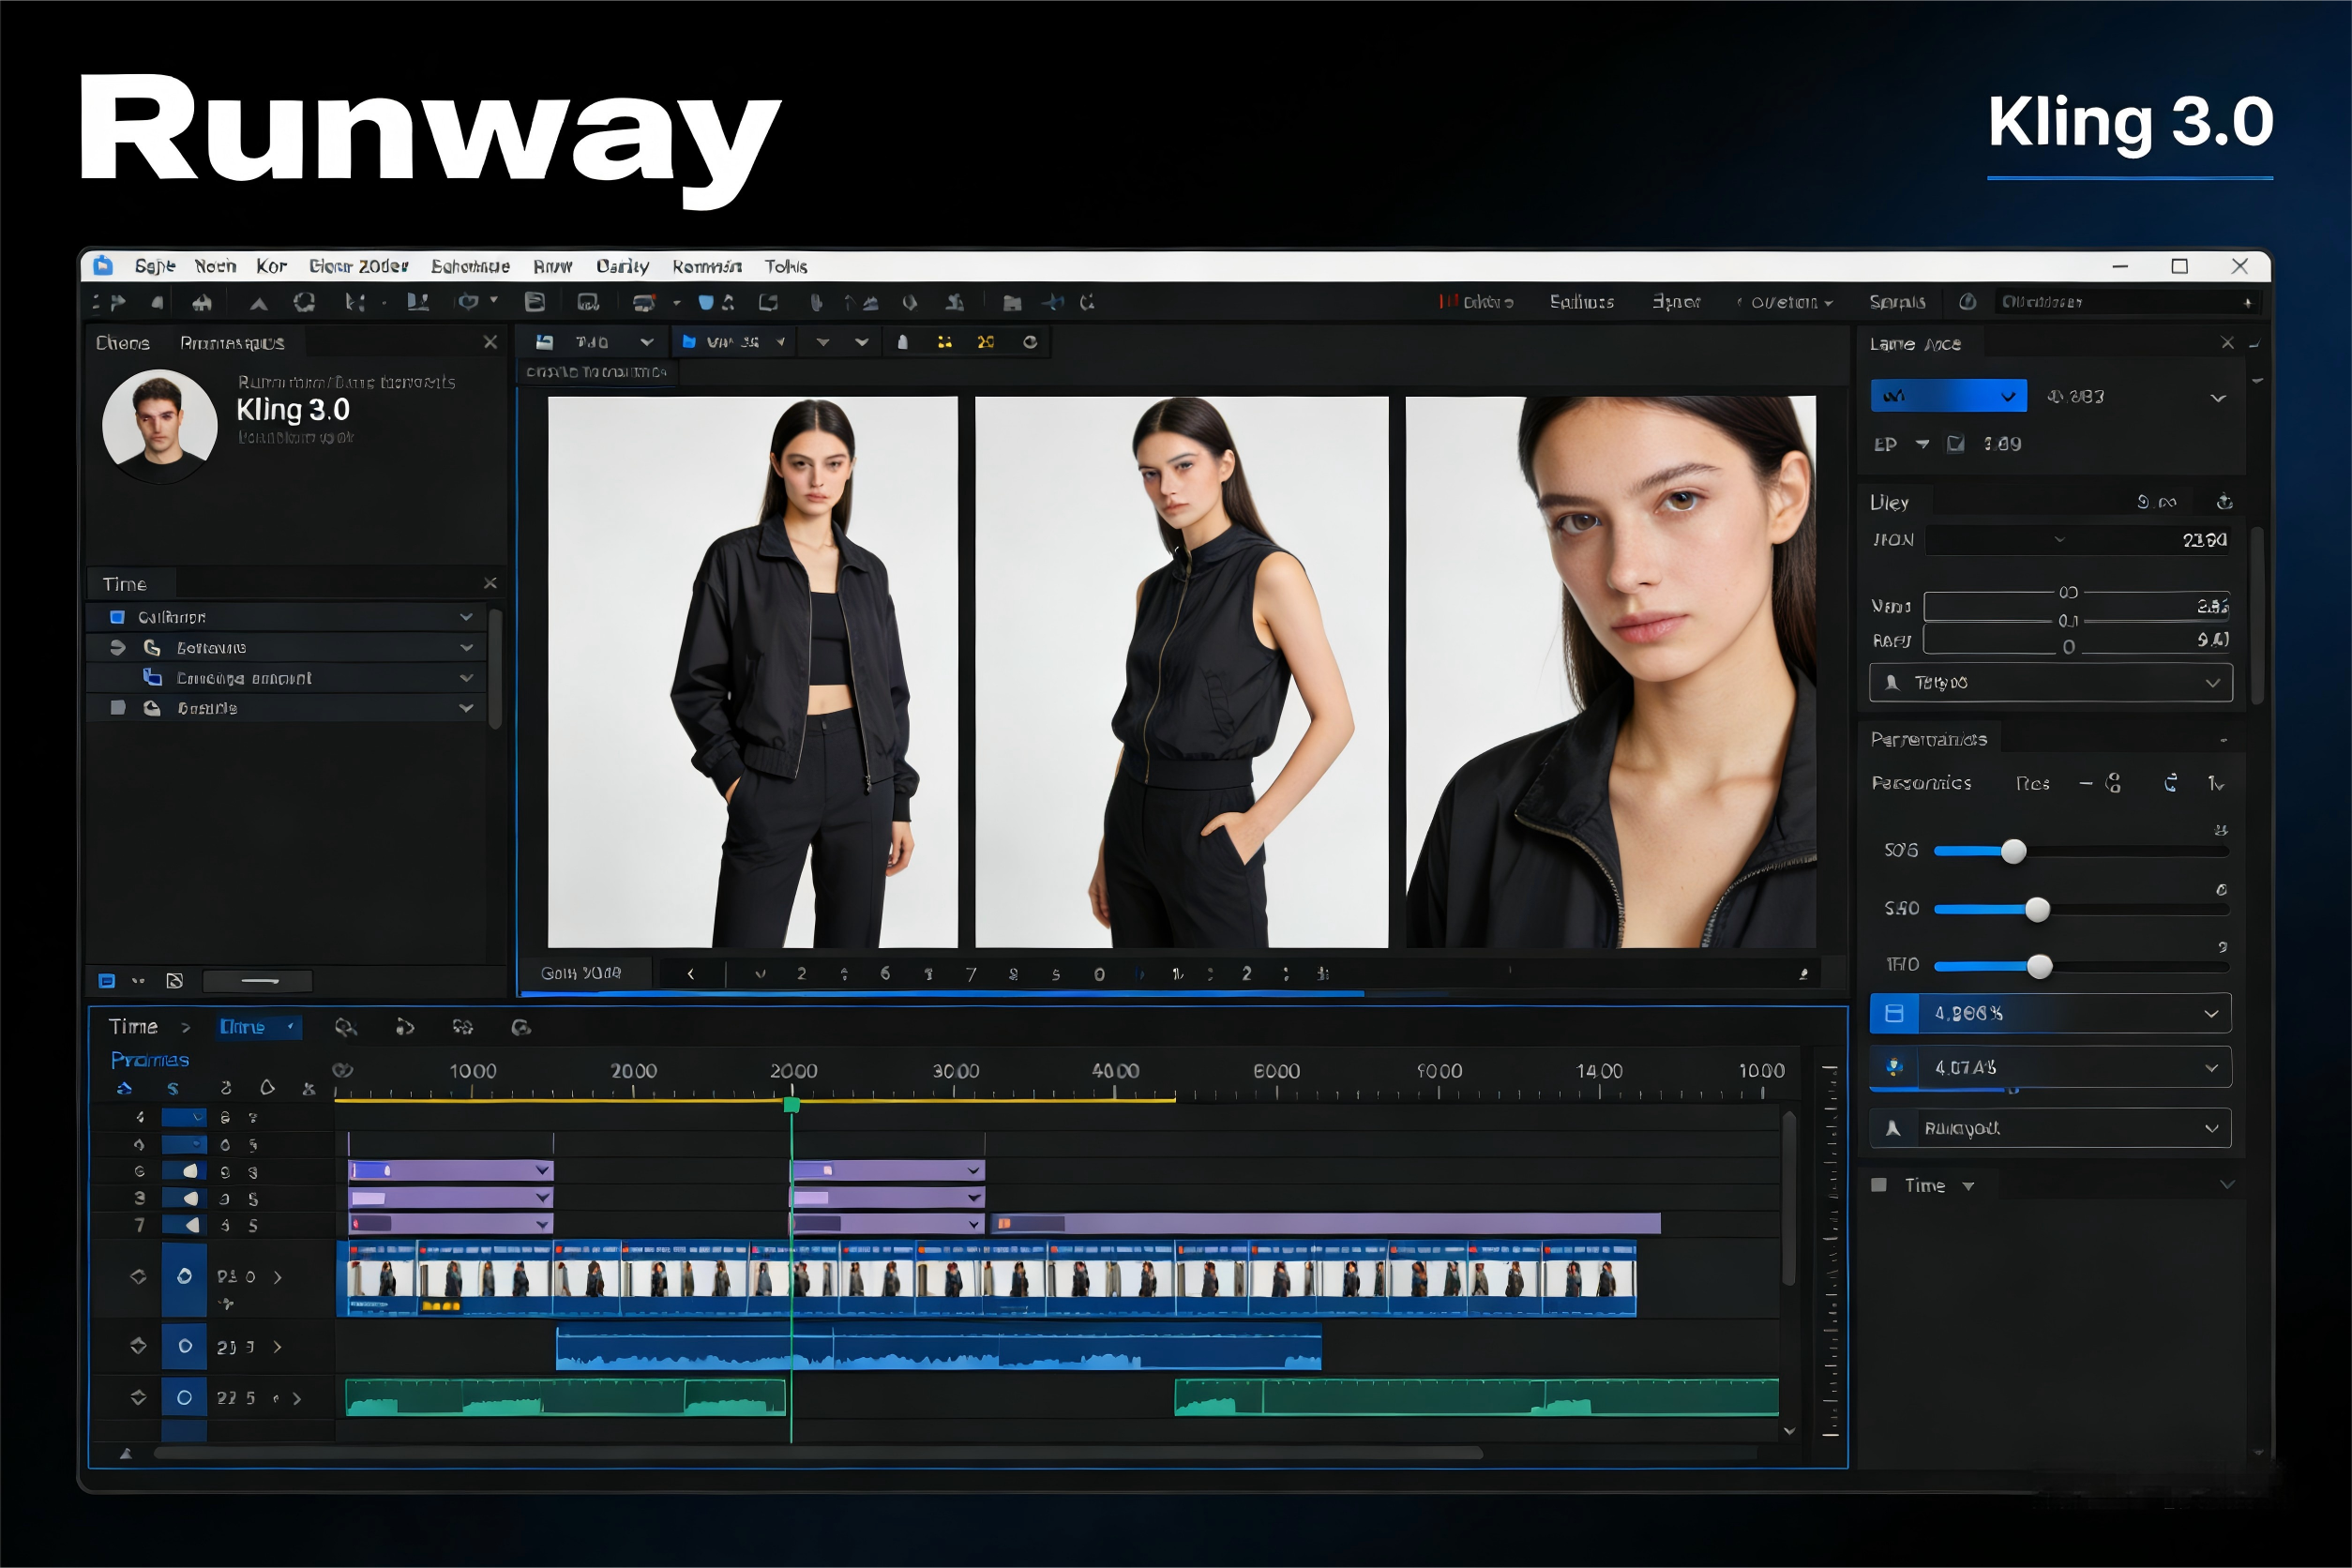This screenshot has height=1568, width=2352.
Task: Open the home icon in the top toolbar
Action: pyautogui.click(x=204, y=302)
